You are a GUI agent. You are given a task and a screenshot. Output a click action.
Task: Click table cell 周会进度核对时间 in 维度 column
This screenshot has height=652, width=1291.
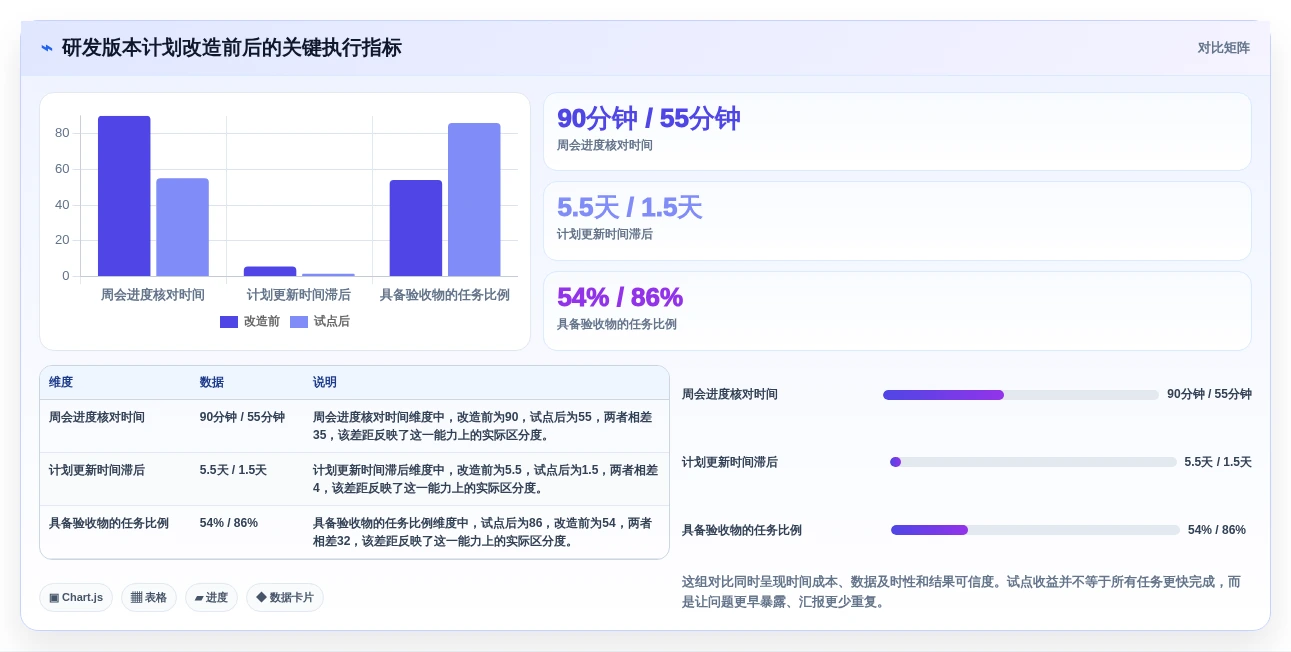(97, 417)
